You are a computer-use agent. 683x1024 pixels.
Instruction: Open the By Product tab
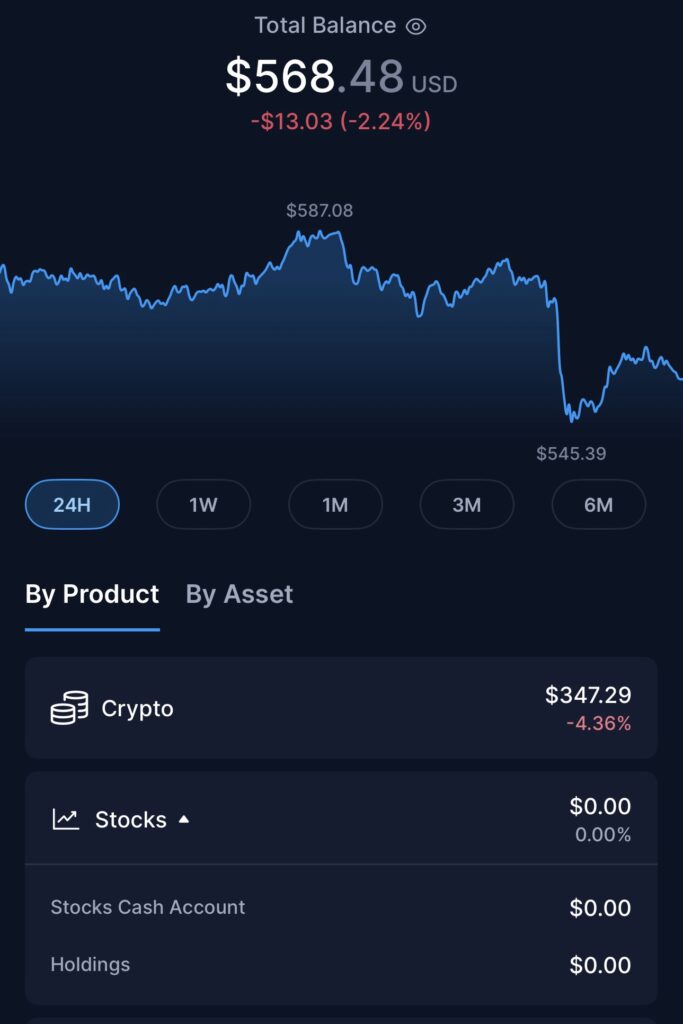(92, 594)
